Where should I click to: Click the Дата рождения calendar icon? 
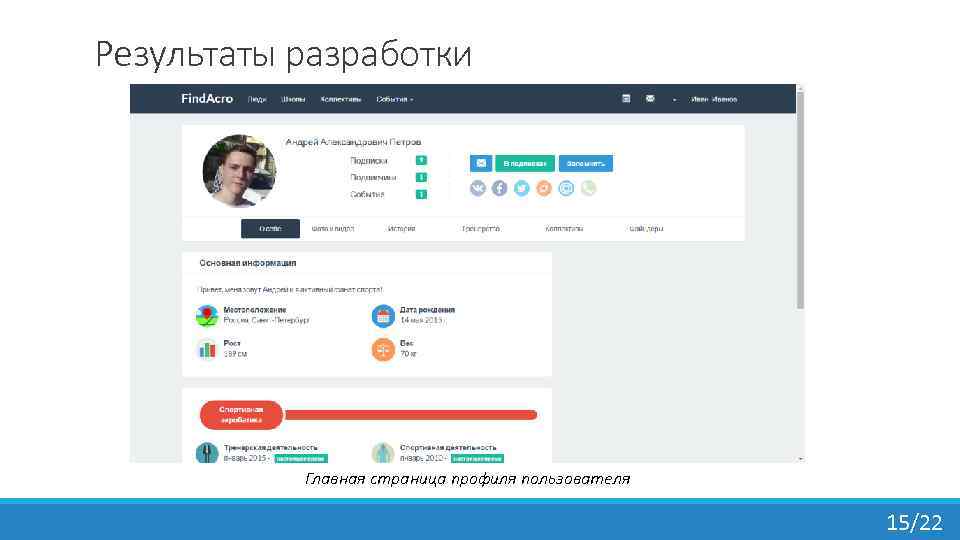pos(383,316)
